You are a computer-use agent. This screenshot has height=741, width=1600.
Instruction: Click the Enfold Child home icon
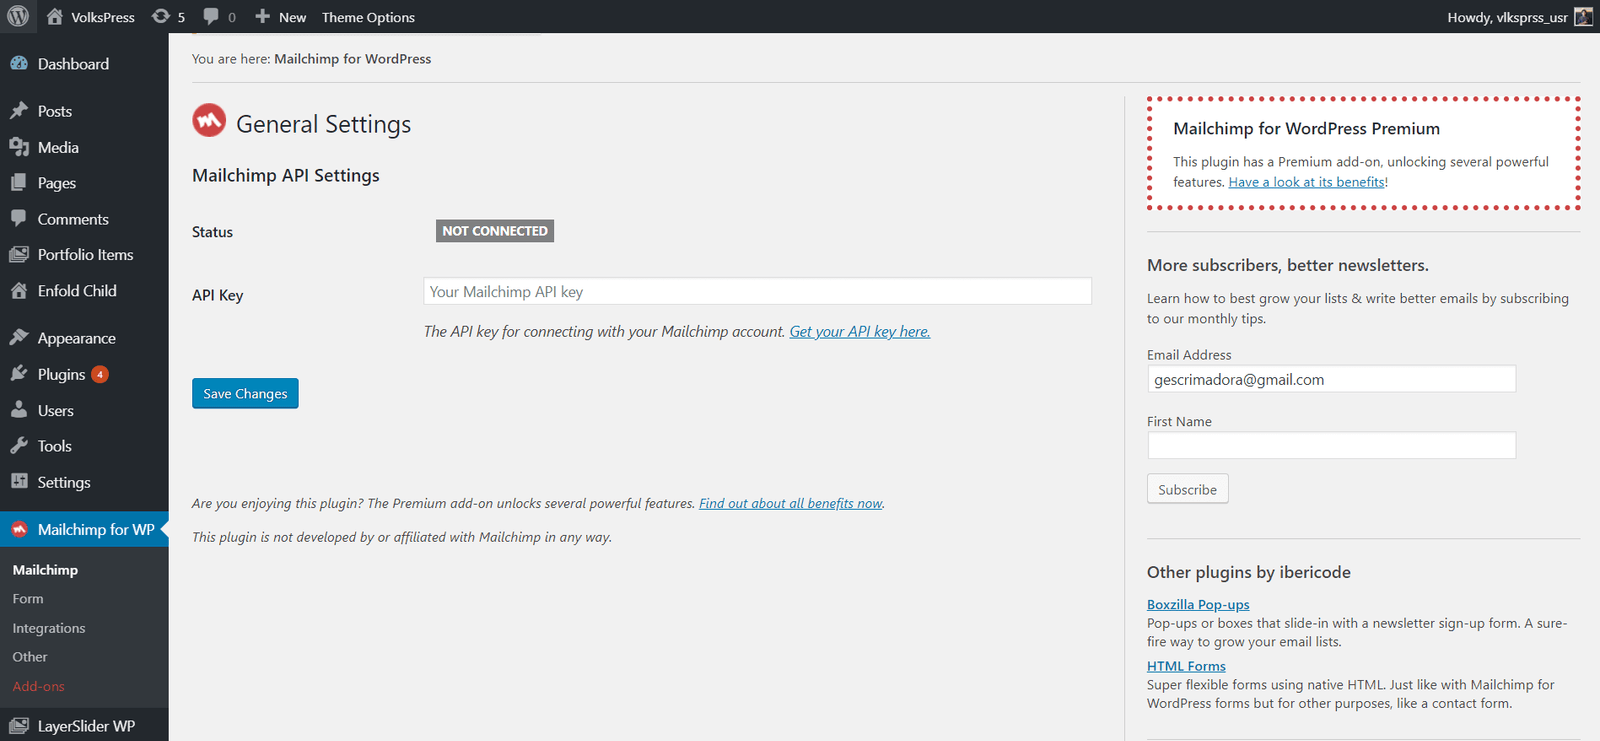tap(19, 291)
